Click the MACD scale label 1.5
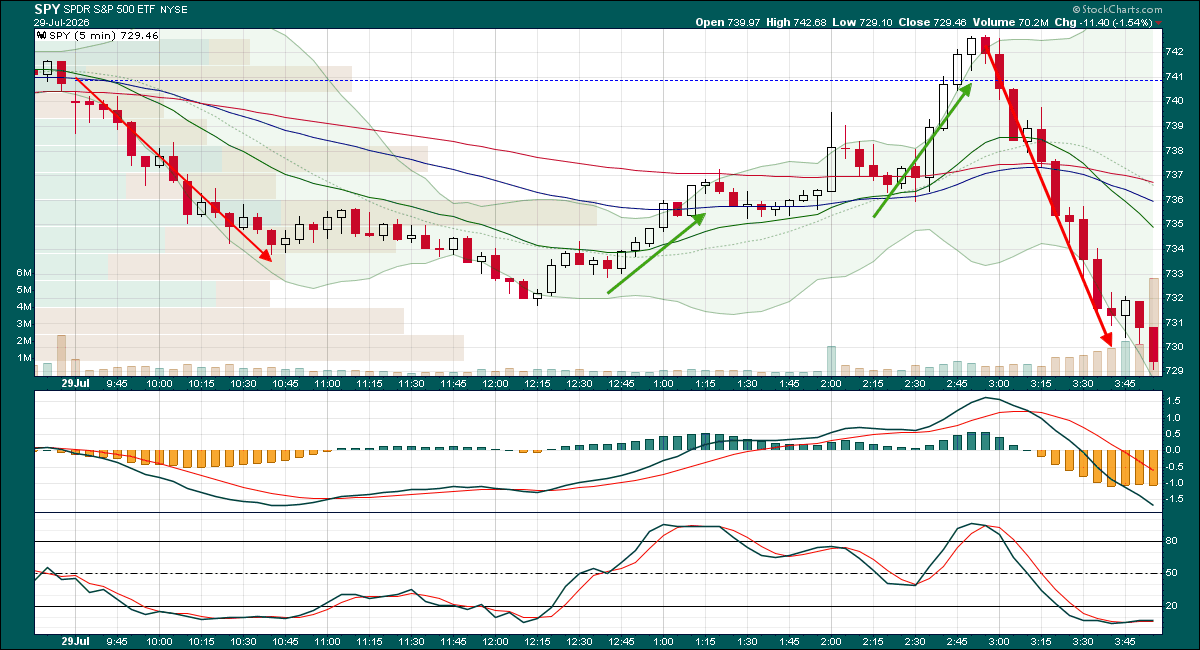This screenshot has height=650, width=1200. tap(1174, 401)
